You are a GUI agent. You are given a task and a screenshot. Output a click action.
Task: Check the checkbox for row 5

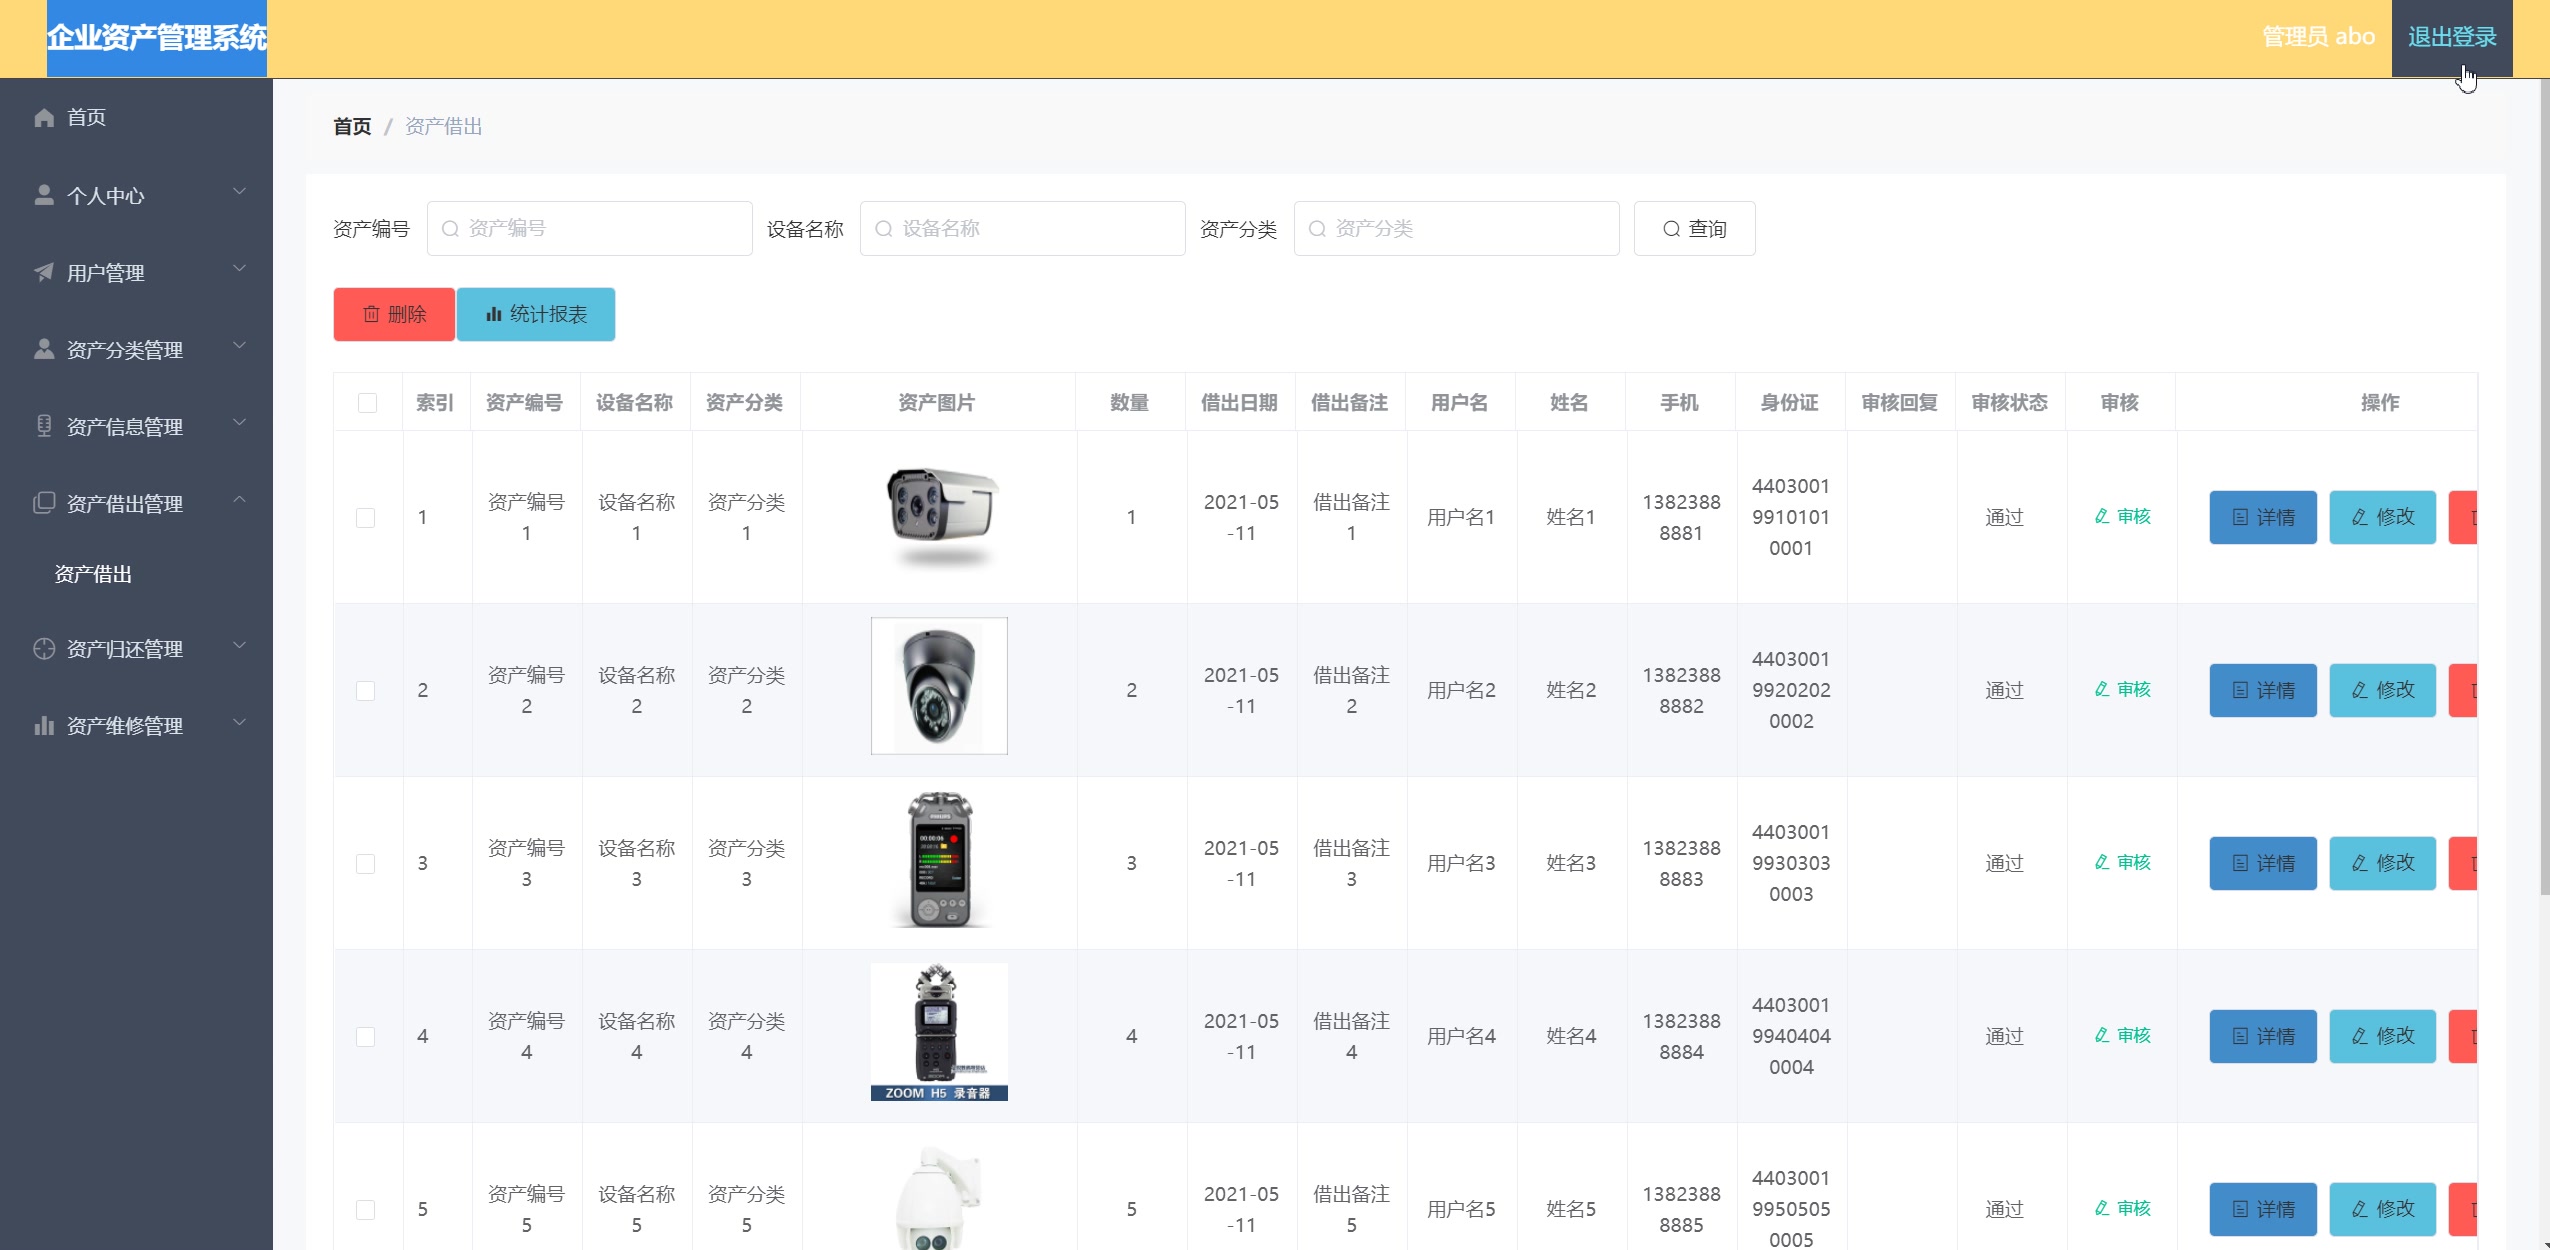coord(366,1210)
